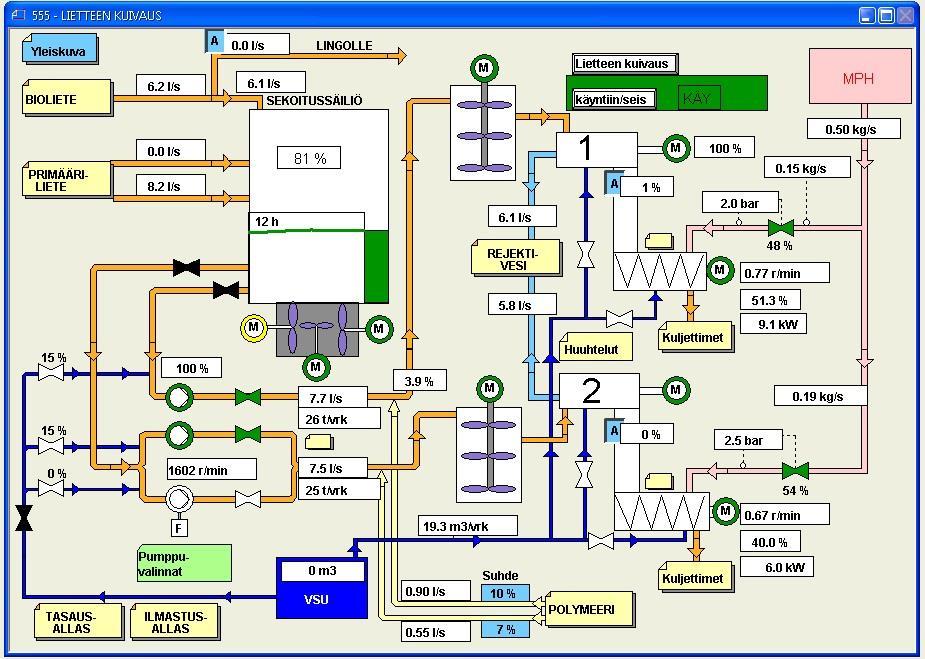This screenshot has width=925, height=659.
Task: Click the Suhde 7 % field
Action: pyautogui.click(x=505, y=630)
